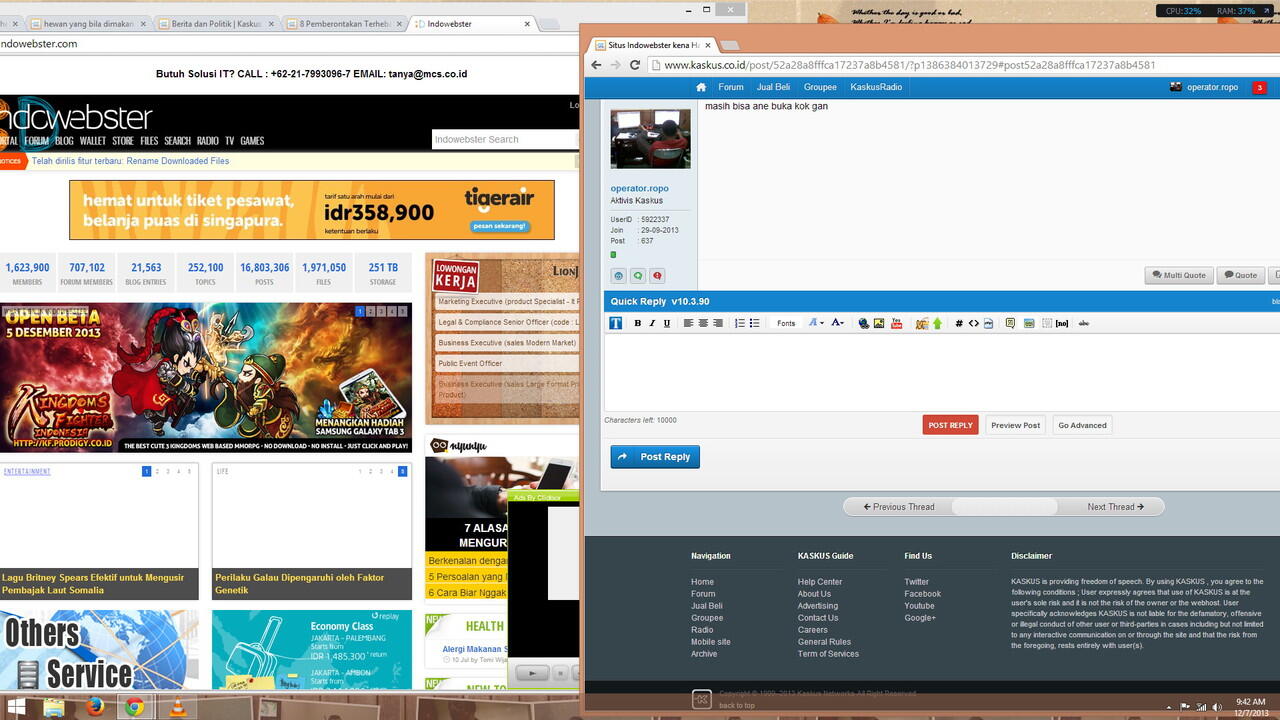This screenshot has height=720, width=1280.
Task: Switch to Indowebster tab in left browser
Action: [470, 23]
